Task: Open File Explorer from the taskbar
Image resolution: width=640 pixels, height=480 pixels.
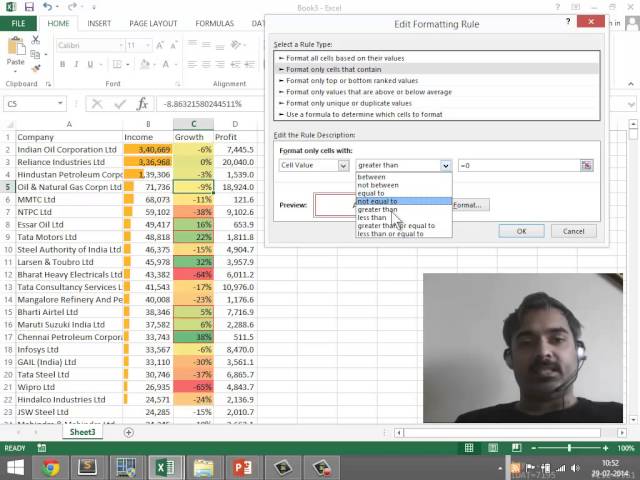Action: coord(204,467)
